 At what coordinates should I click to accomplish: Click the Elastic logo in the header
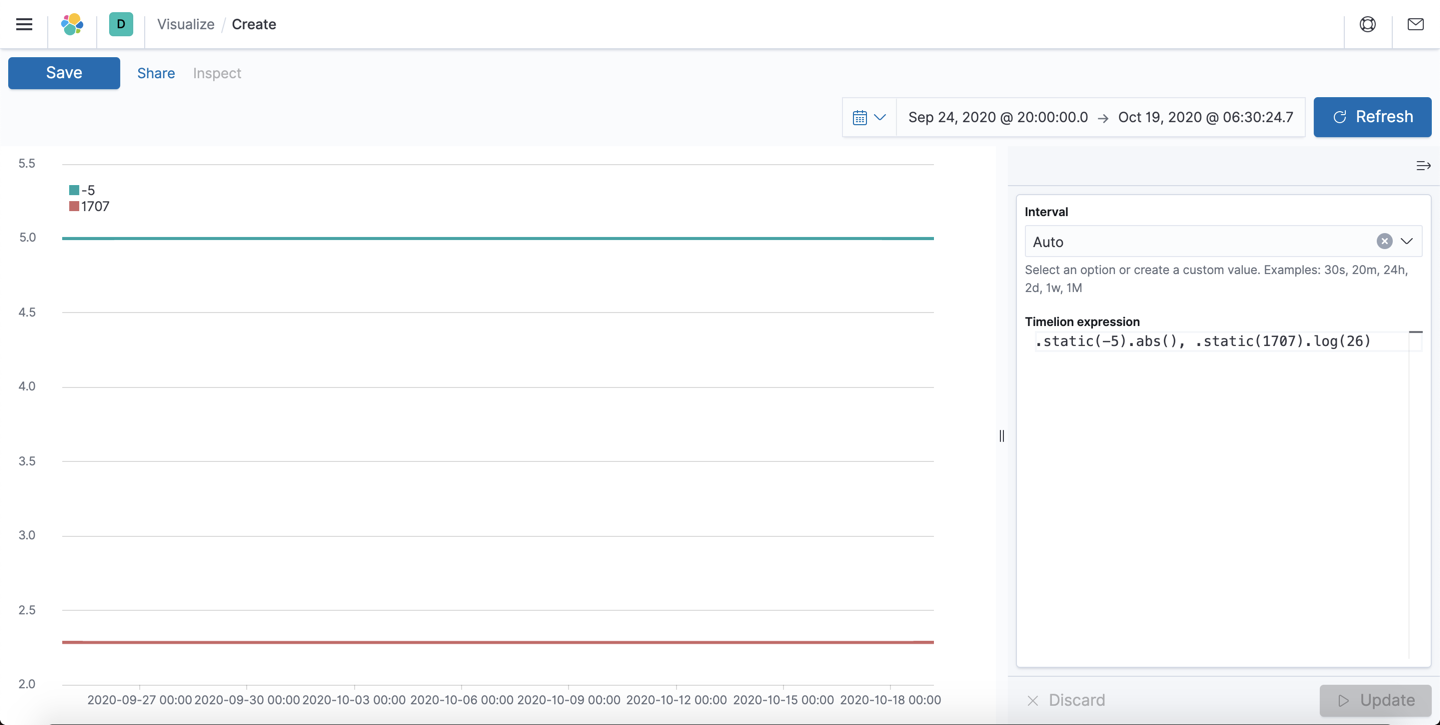click(71, 24)
